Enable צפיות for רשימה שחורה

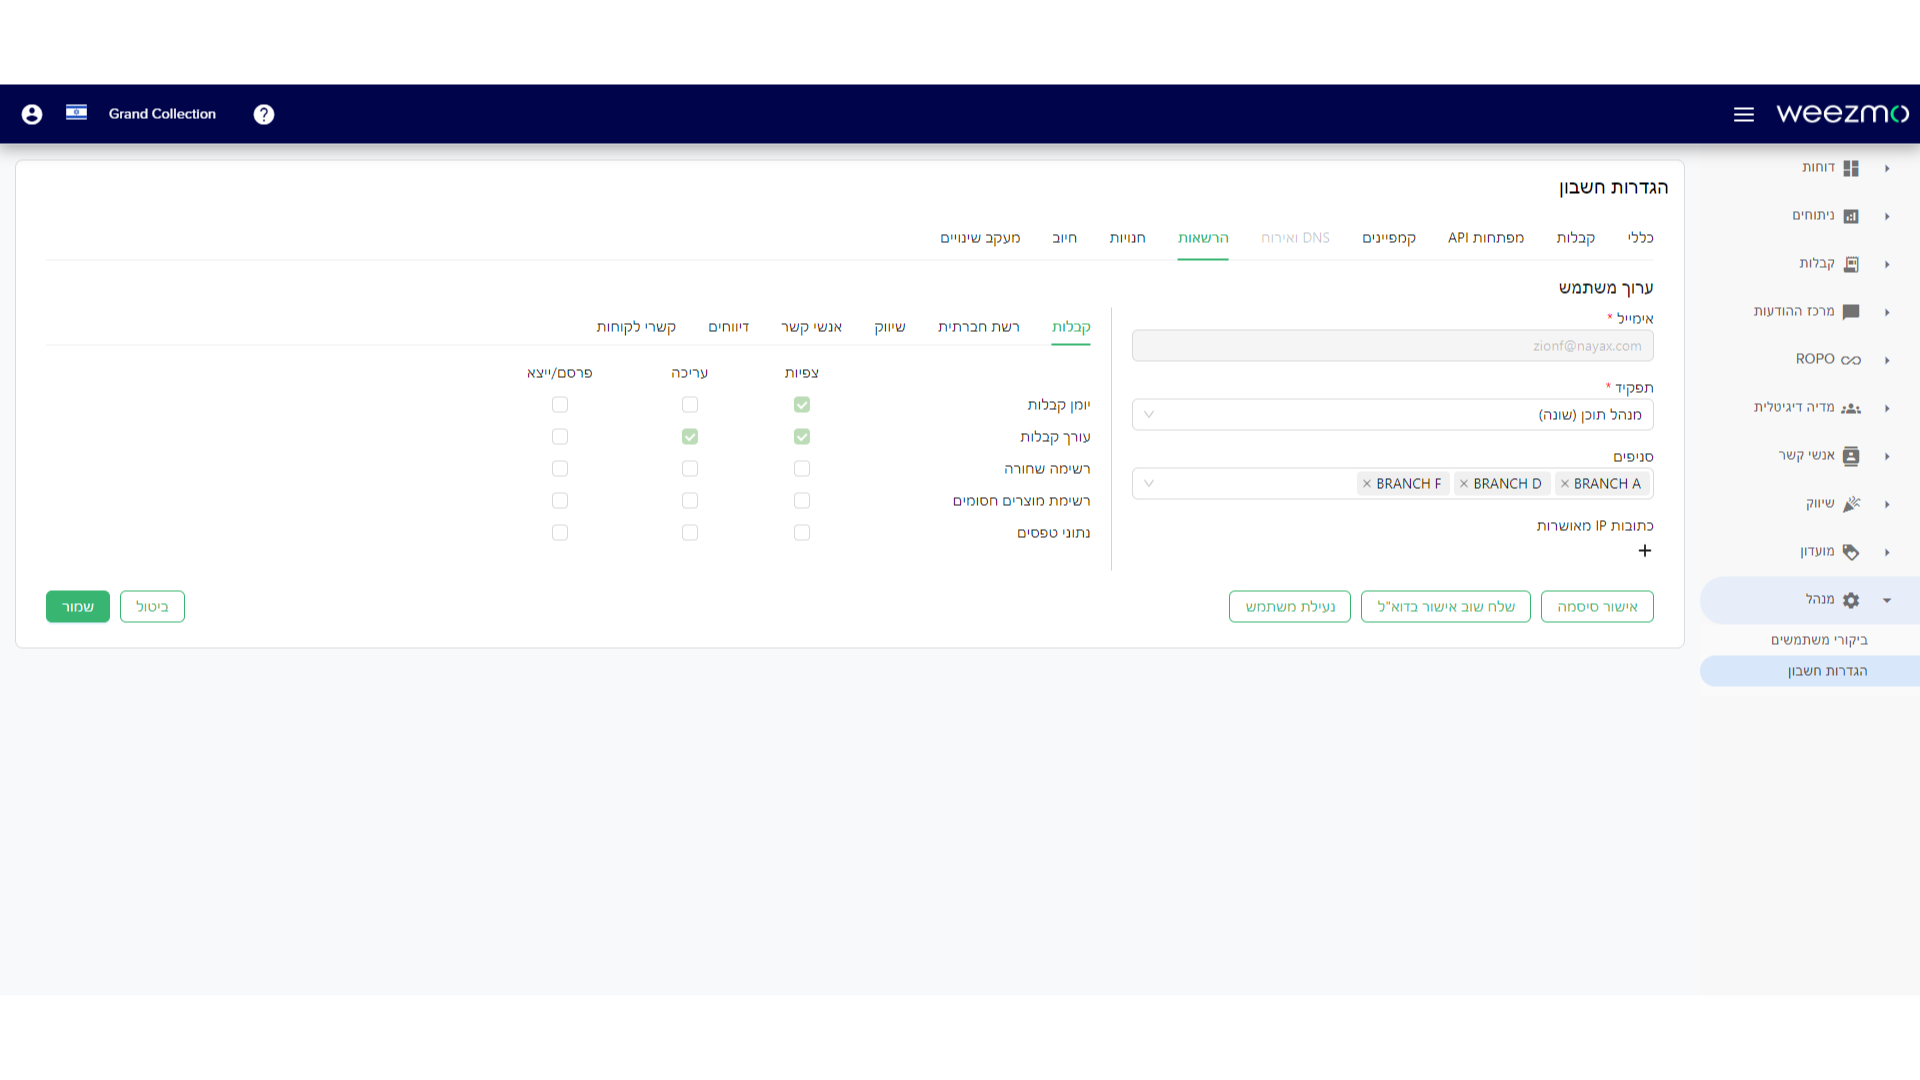(802, 469)
